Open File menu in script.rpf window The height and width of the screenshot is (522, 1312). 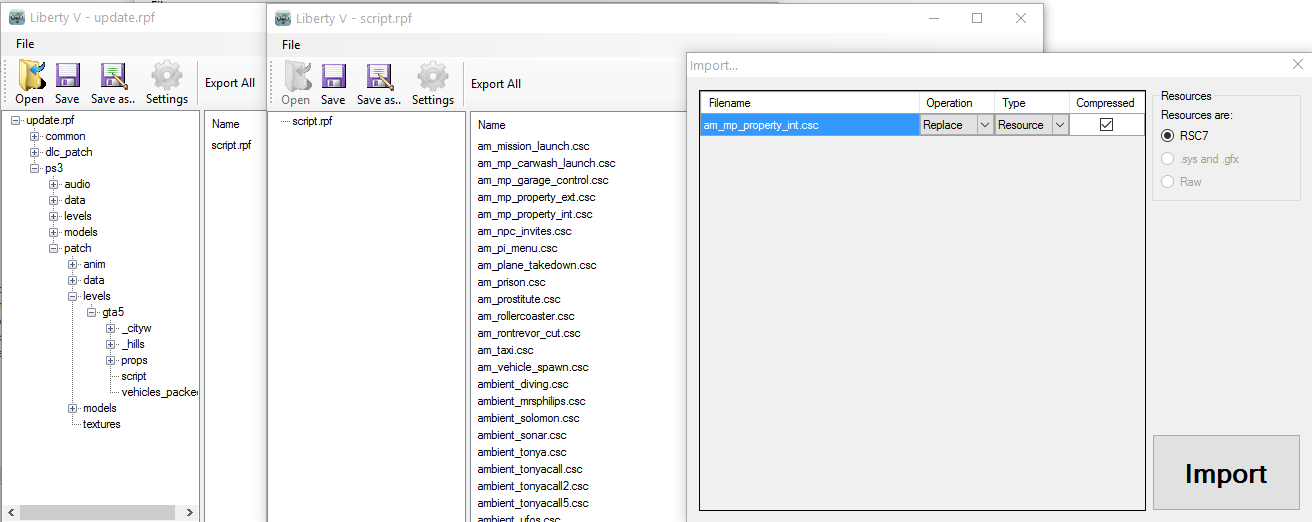click(x=291, y=44)
